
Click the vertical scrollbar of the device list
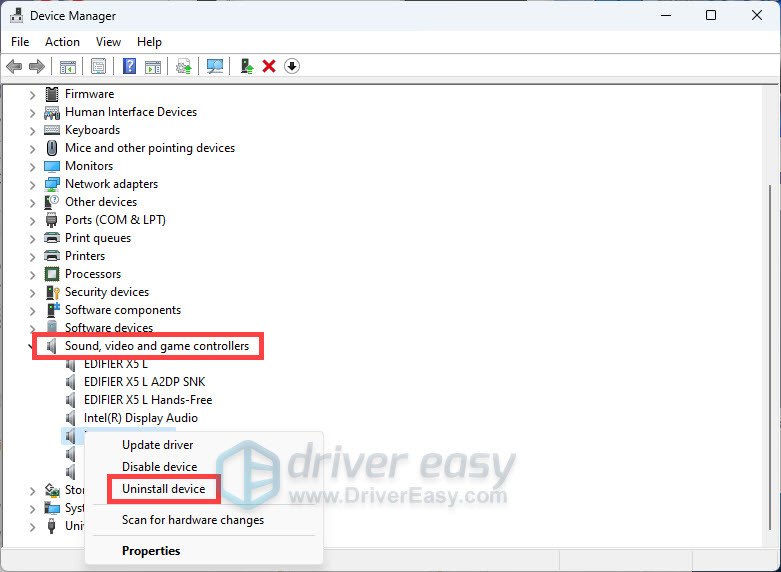click(x=768, y=300)
